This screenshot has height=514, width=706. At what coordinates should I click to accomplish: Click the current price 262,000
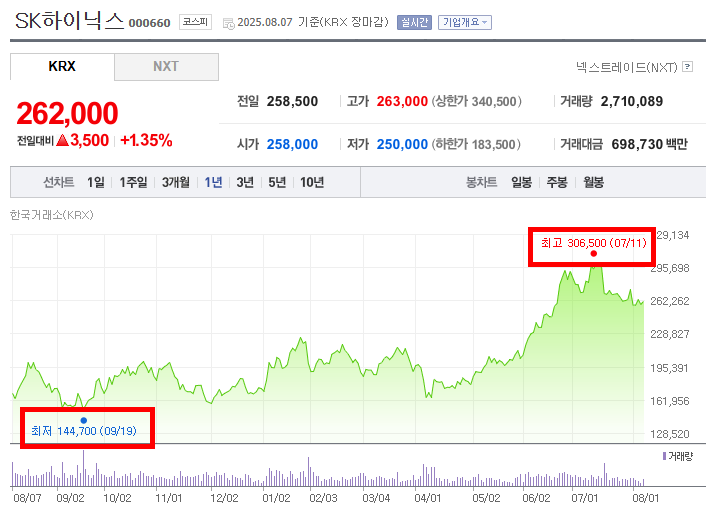[x=68, y=113]
